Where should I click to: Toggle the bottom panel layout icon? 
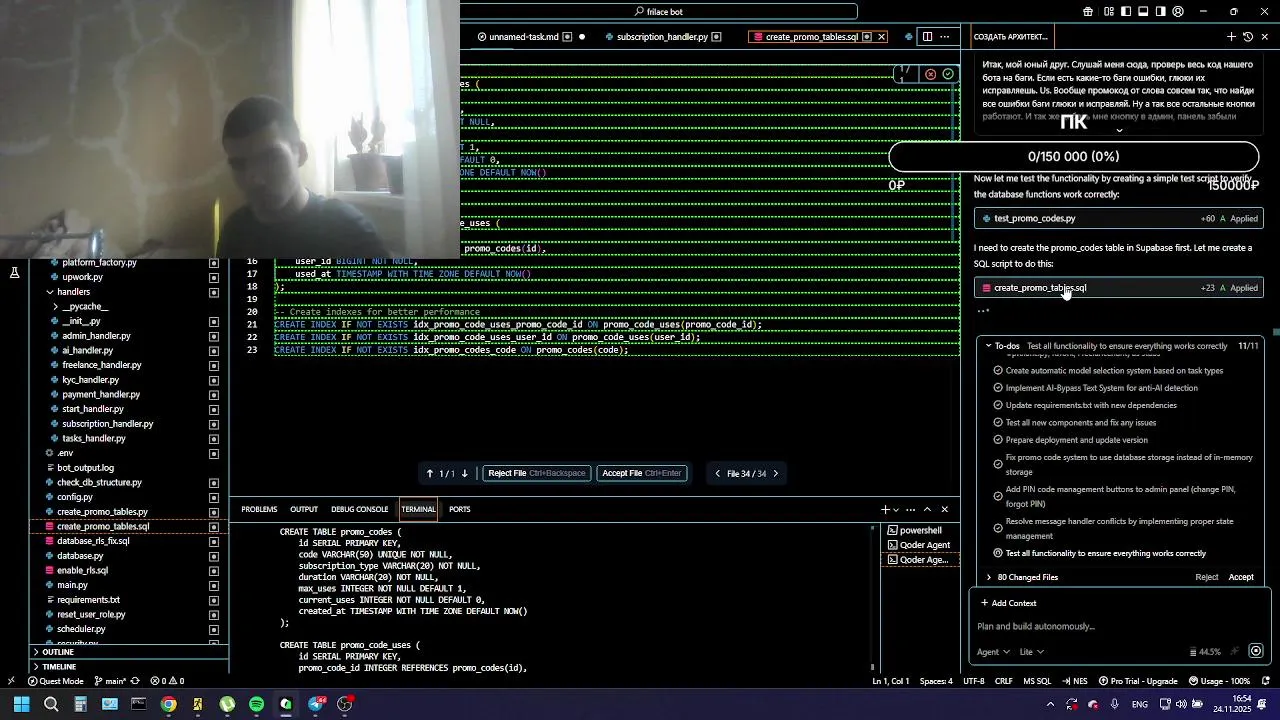point(1143,12)
